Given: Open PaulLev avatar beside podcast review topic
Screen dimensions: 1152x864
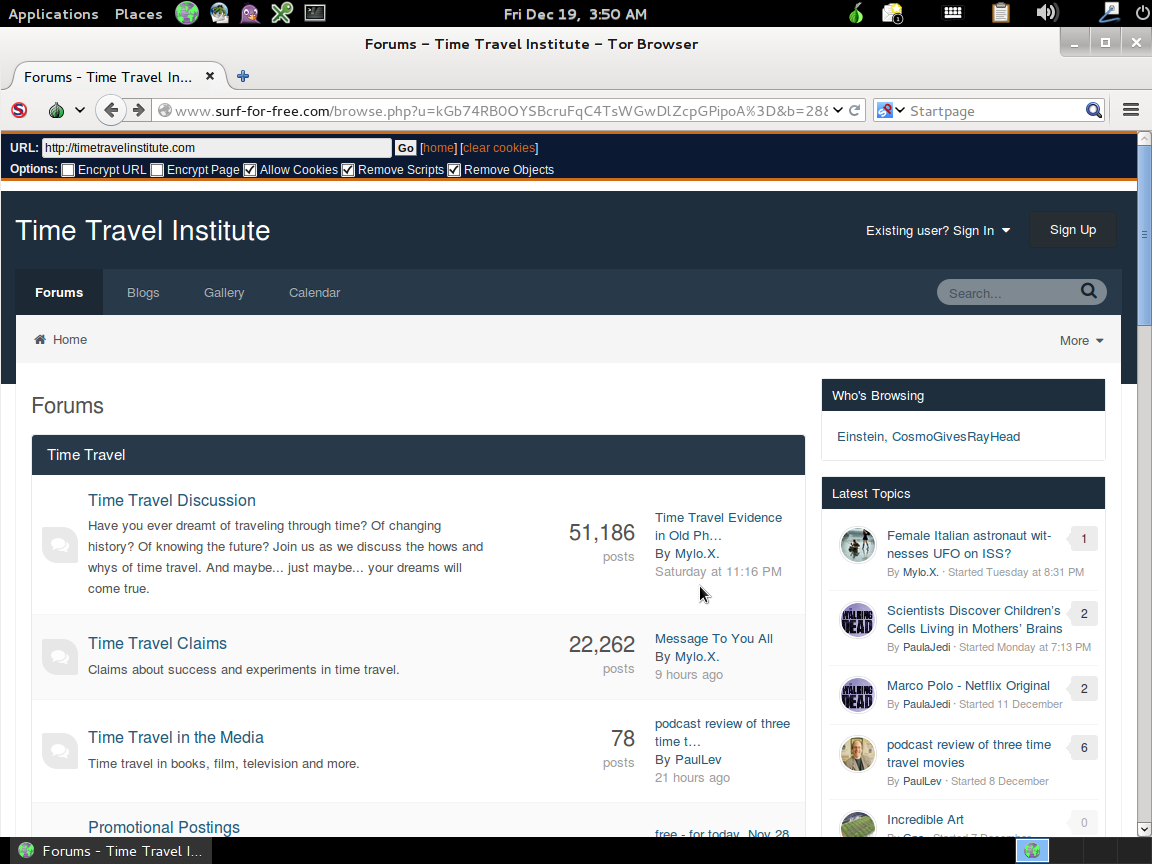Looking at the screenshot, I should (x=857, y=754).
